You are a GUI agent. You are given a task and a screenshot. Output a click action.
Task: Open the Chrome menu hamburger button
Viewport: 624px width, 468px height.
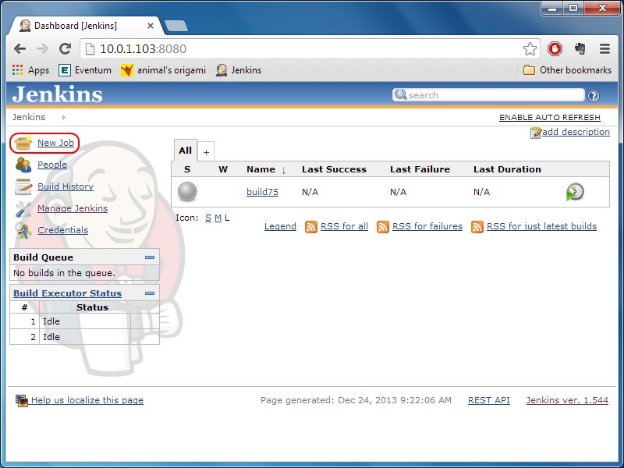604,48
